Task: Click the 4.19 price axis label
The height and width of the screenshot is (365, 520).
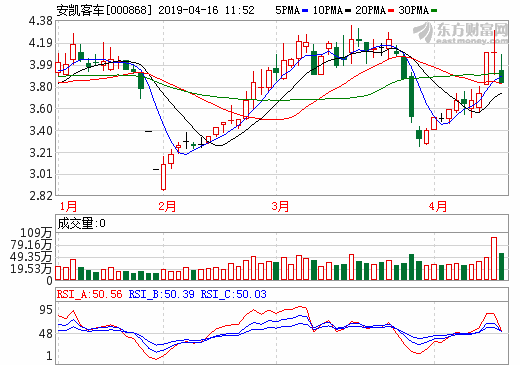Action: pyautogui.click(x=41, y=43)
